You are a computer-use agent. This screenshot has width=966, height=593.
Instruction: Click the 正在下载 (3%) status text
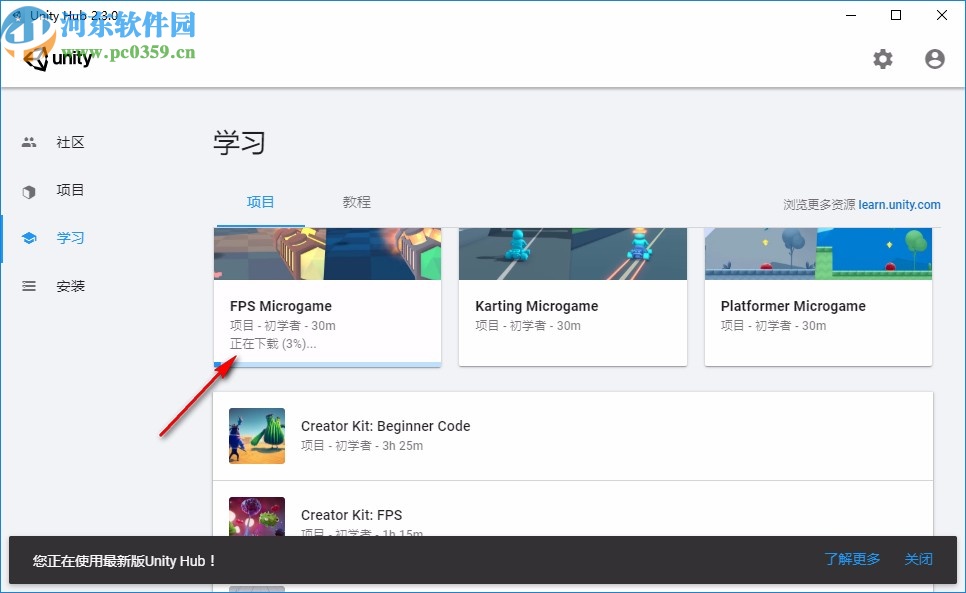click(273, 344)
